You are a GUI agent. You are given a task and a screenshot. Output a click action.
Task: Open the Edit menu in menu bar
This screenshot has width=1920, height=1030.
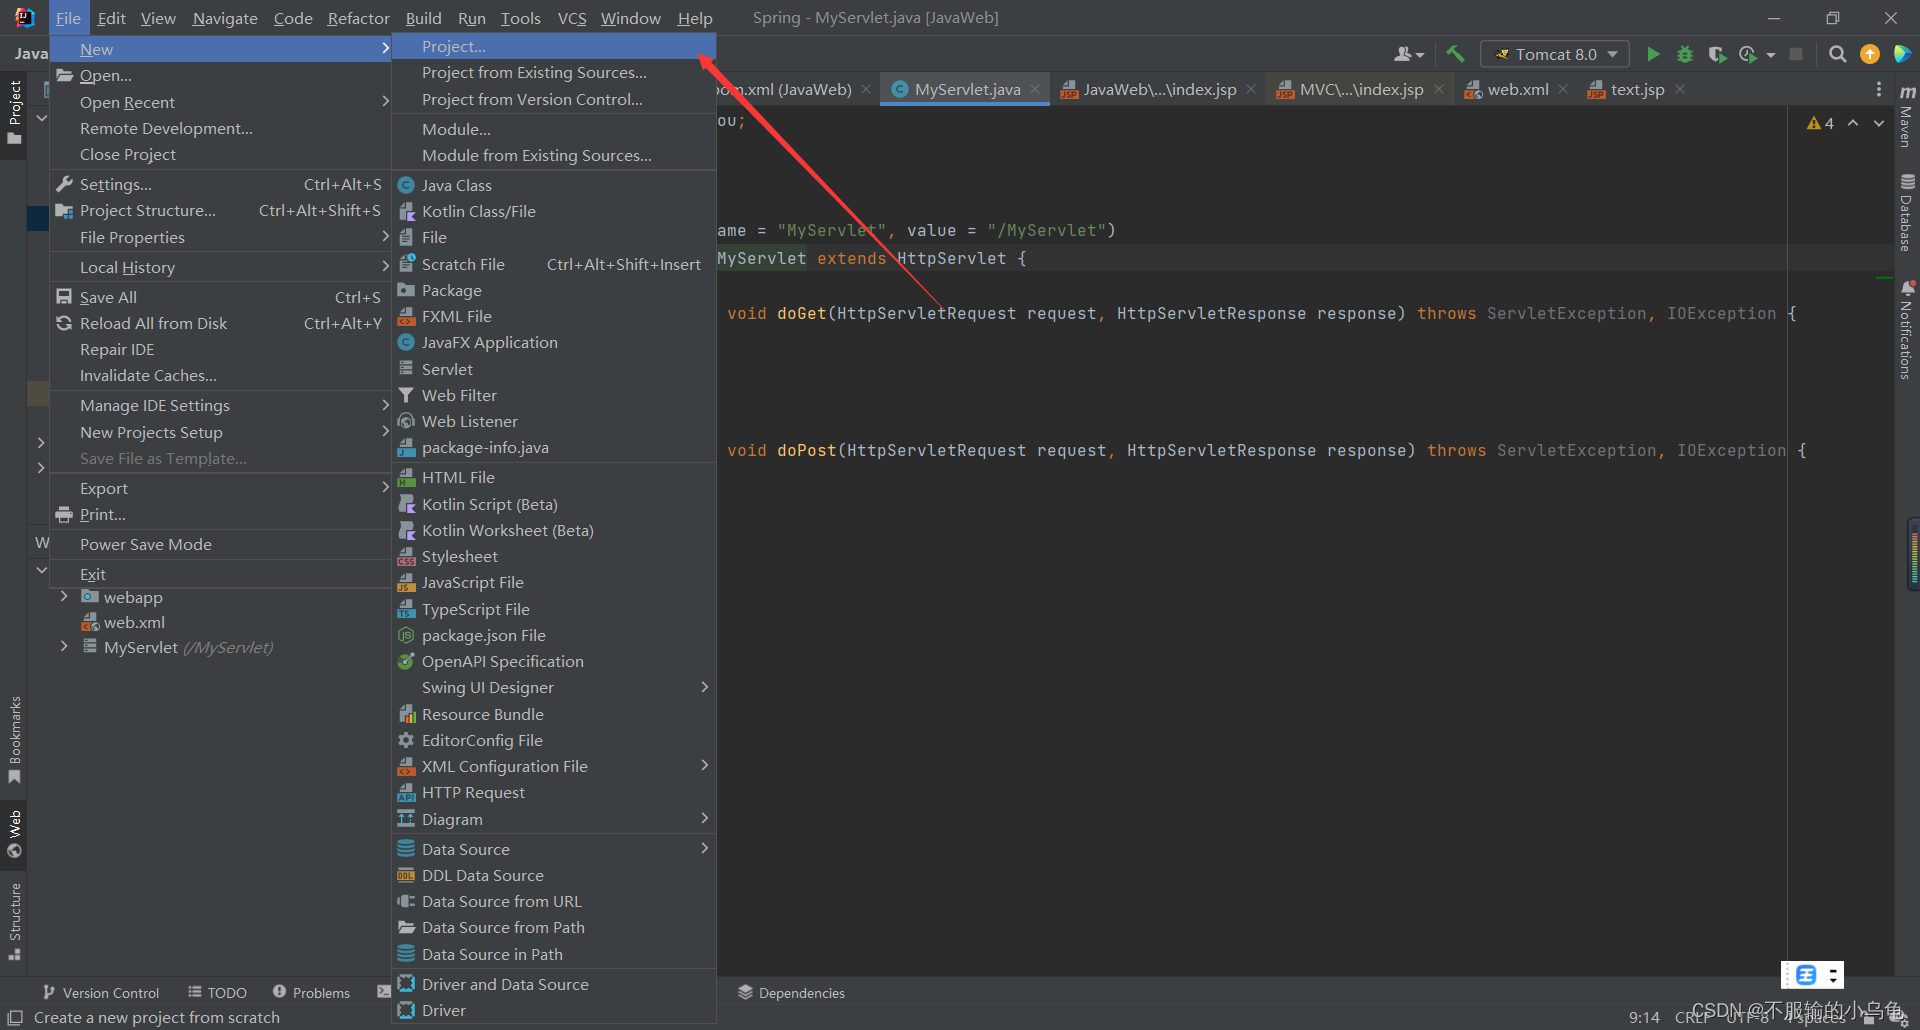[x=111, y=18]
